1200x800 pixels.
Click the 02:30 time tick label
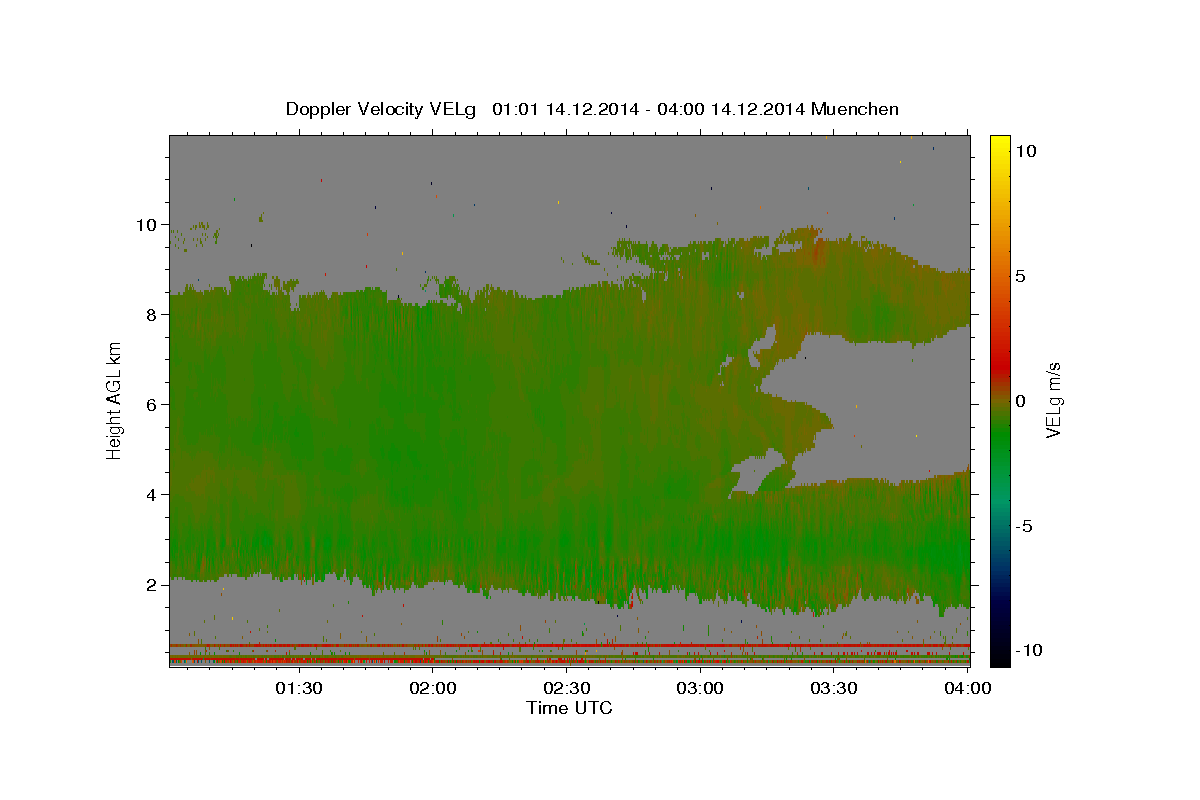[x=567, y=688]
